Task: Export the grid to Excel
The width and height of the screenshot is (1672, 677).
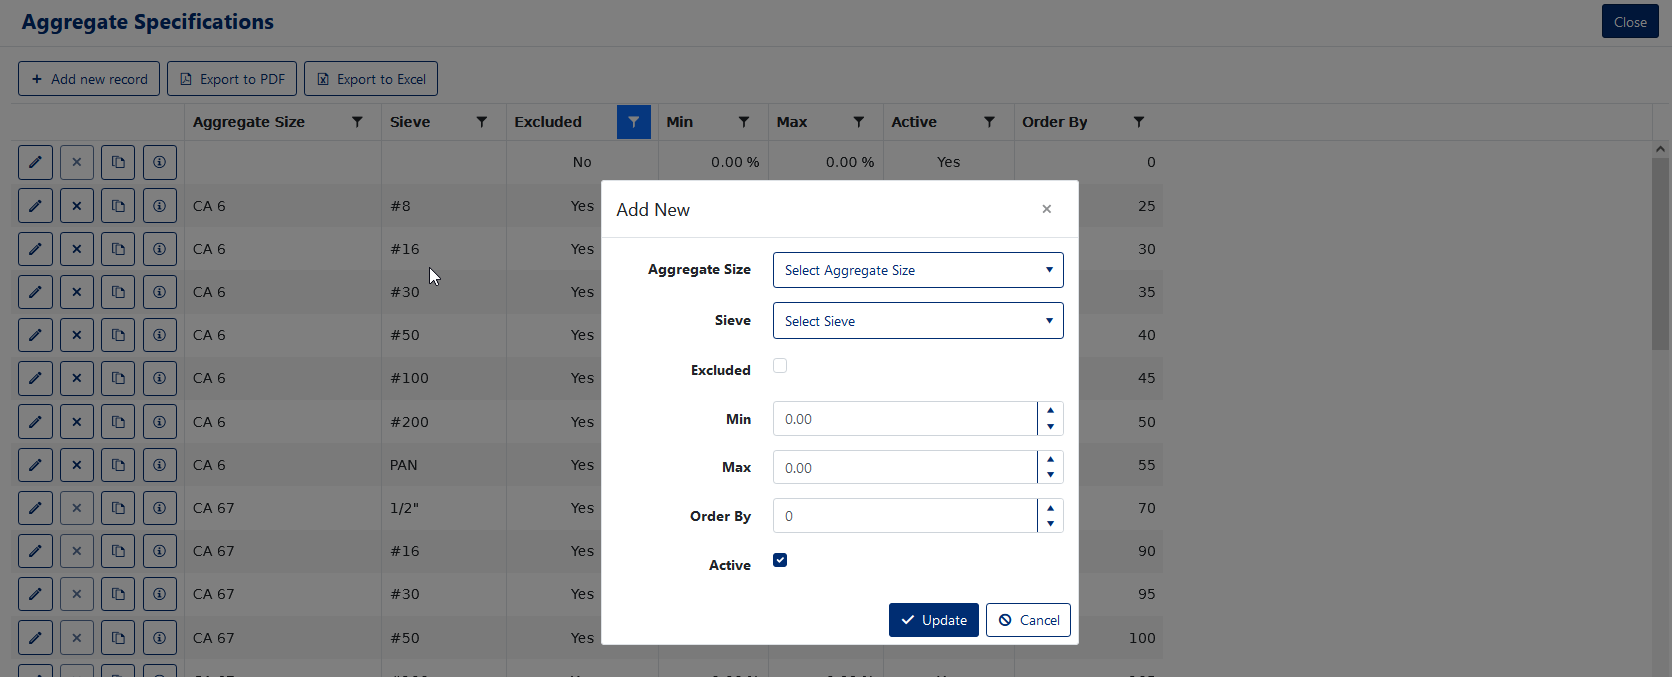Action: (x=371, y=79)
